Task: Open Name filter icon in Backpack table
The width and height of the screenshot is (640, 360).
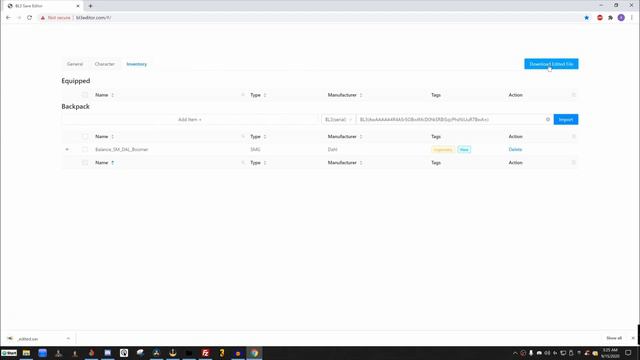Action: coord(243,136)
